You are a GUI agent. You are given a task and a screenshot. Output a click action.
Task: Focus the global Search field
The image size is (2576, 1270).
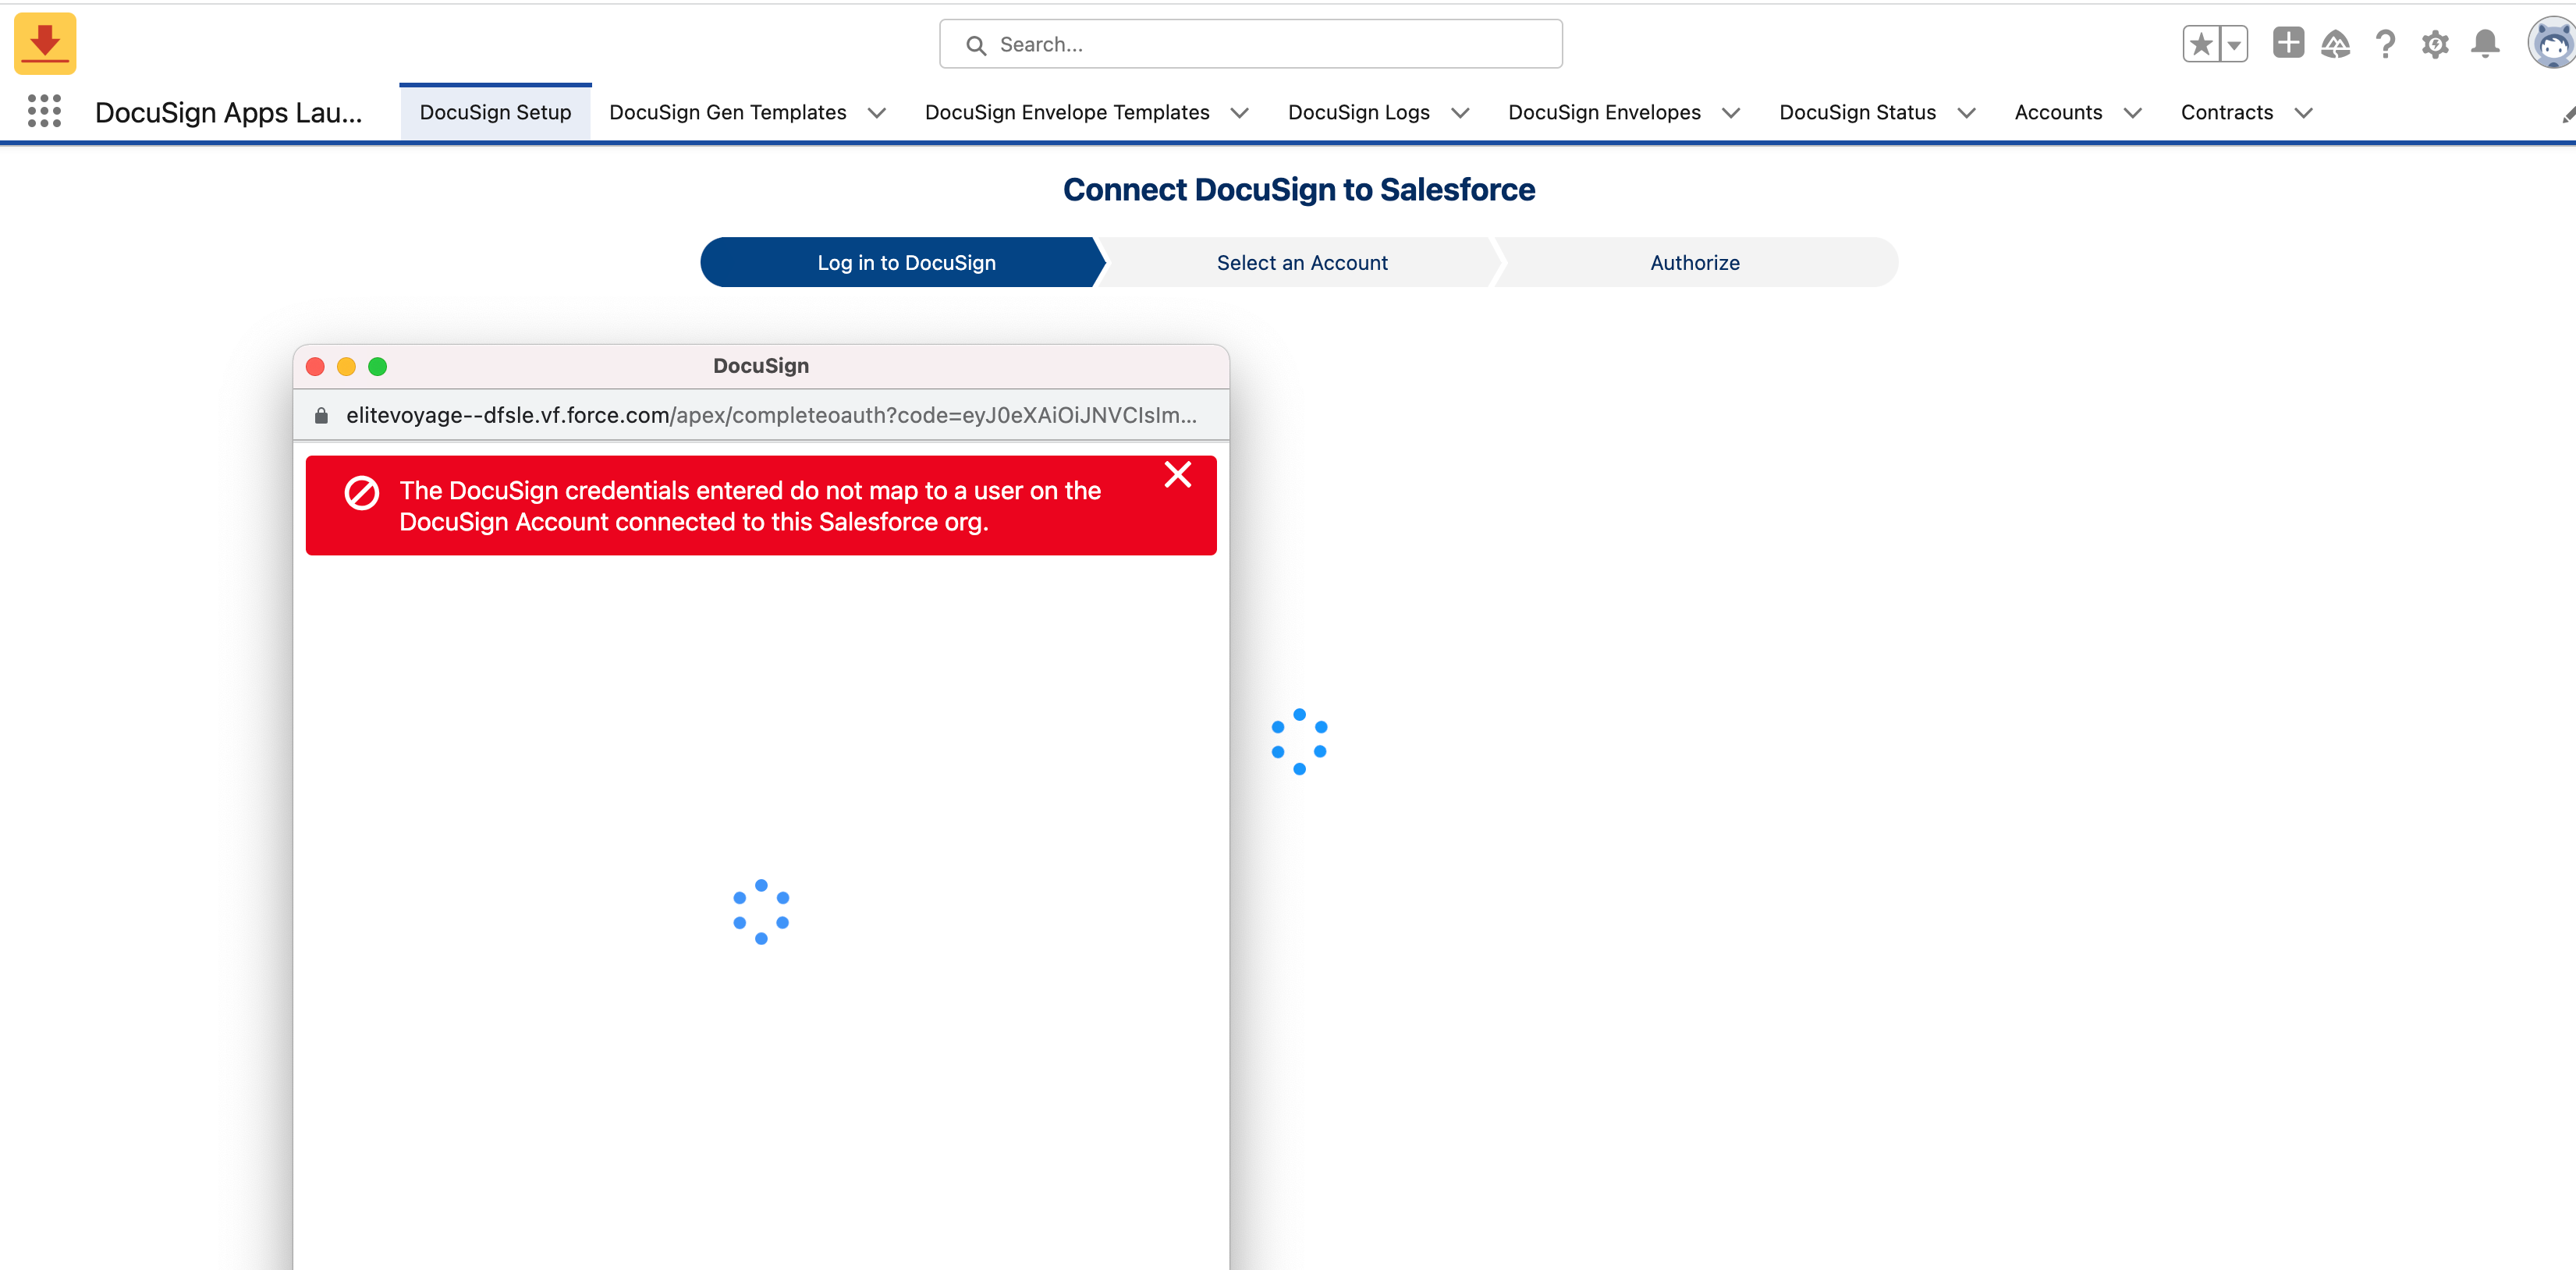(1251, 44)
